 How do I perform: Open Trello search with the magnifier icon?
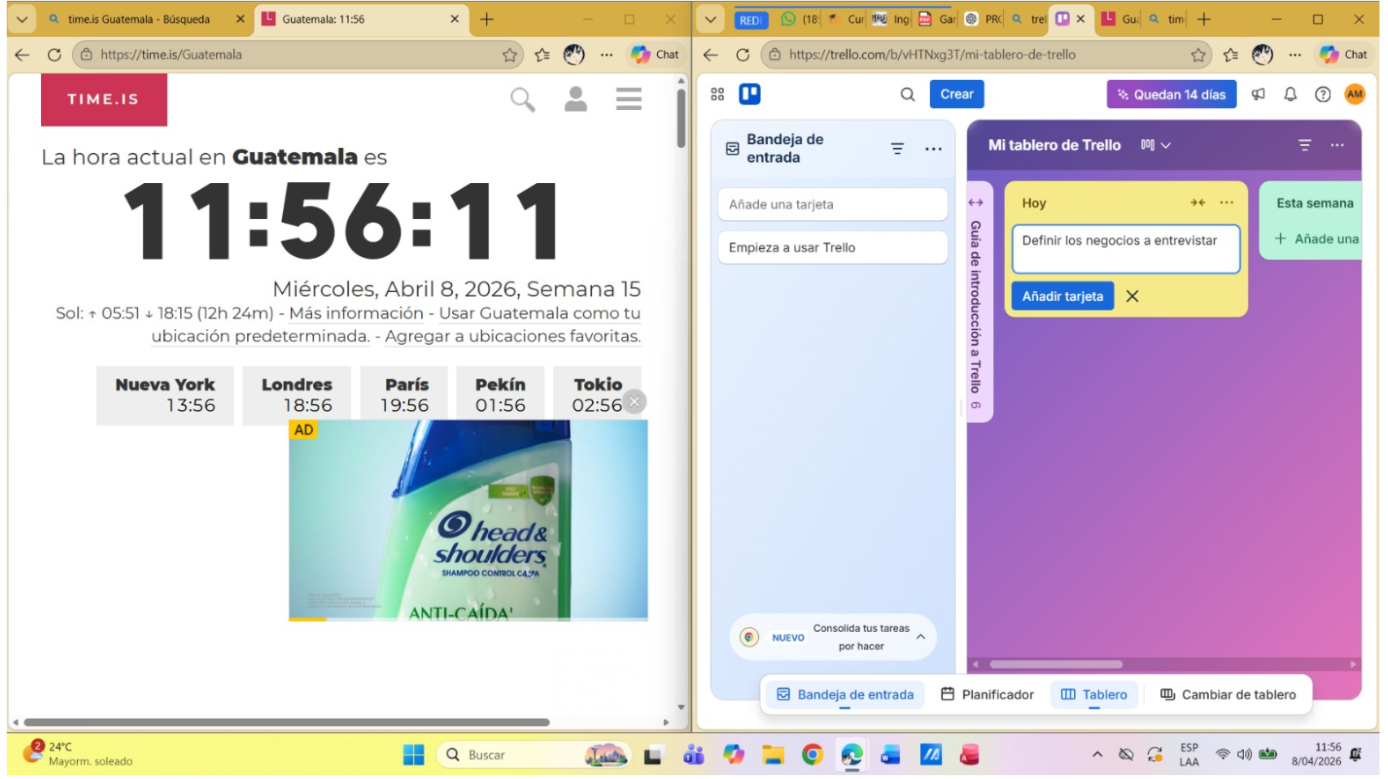(906, 93)
